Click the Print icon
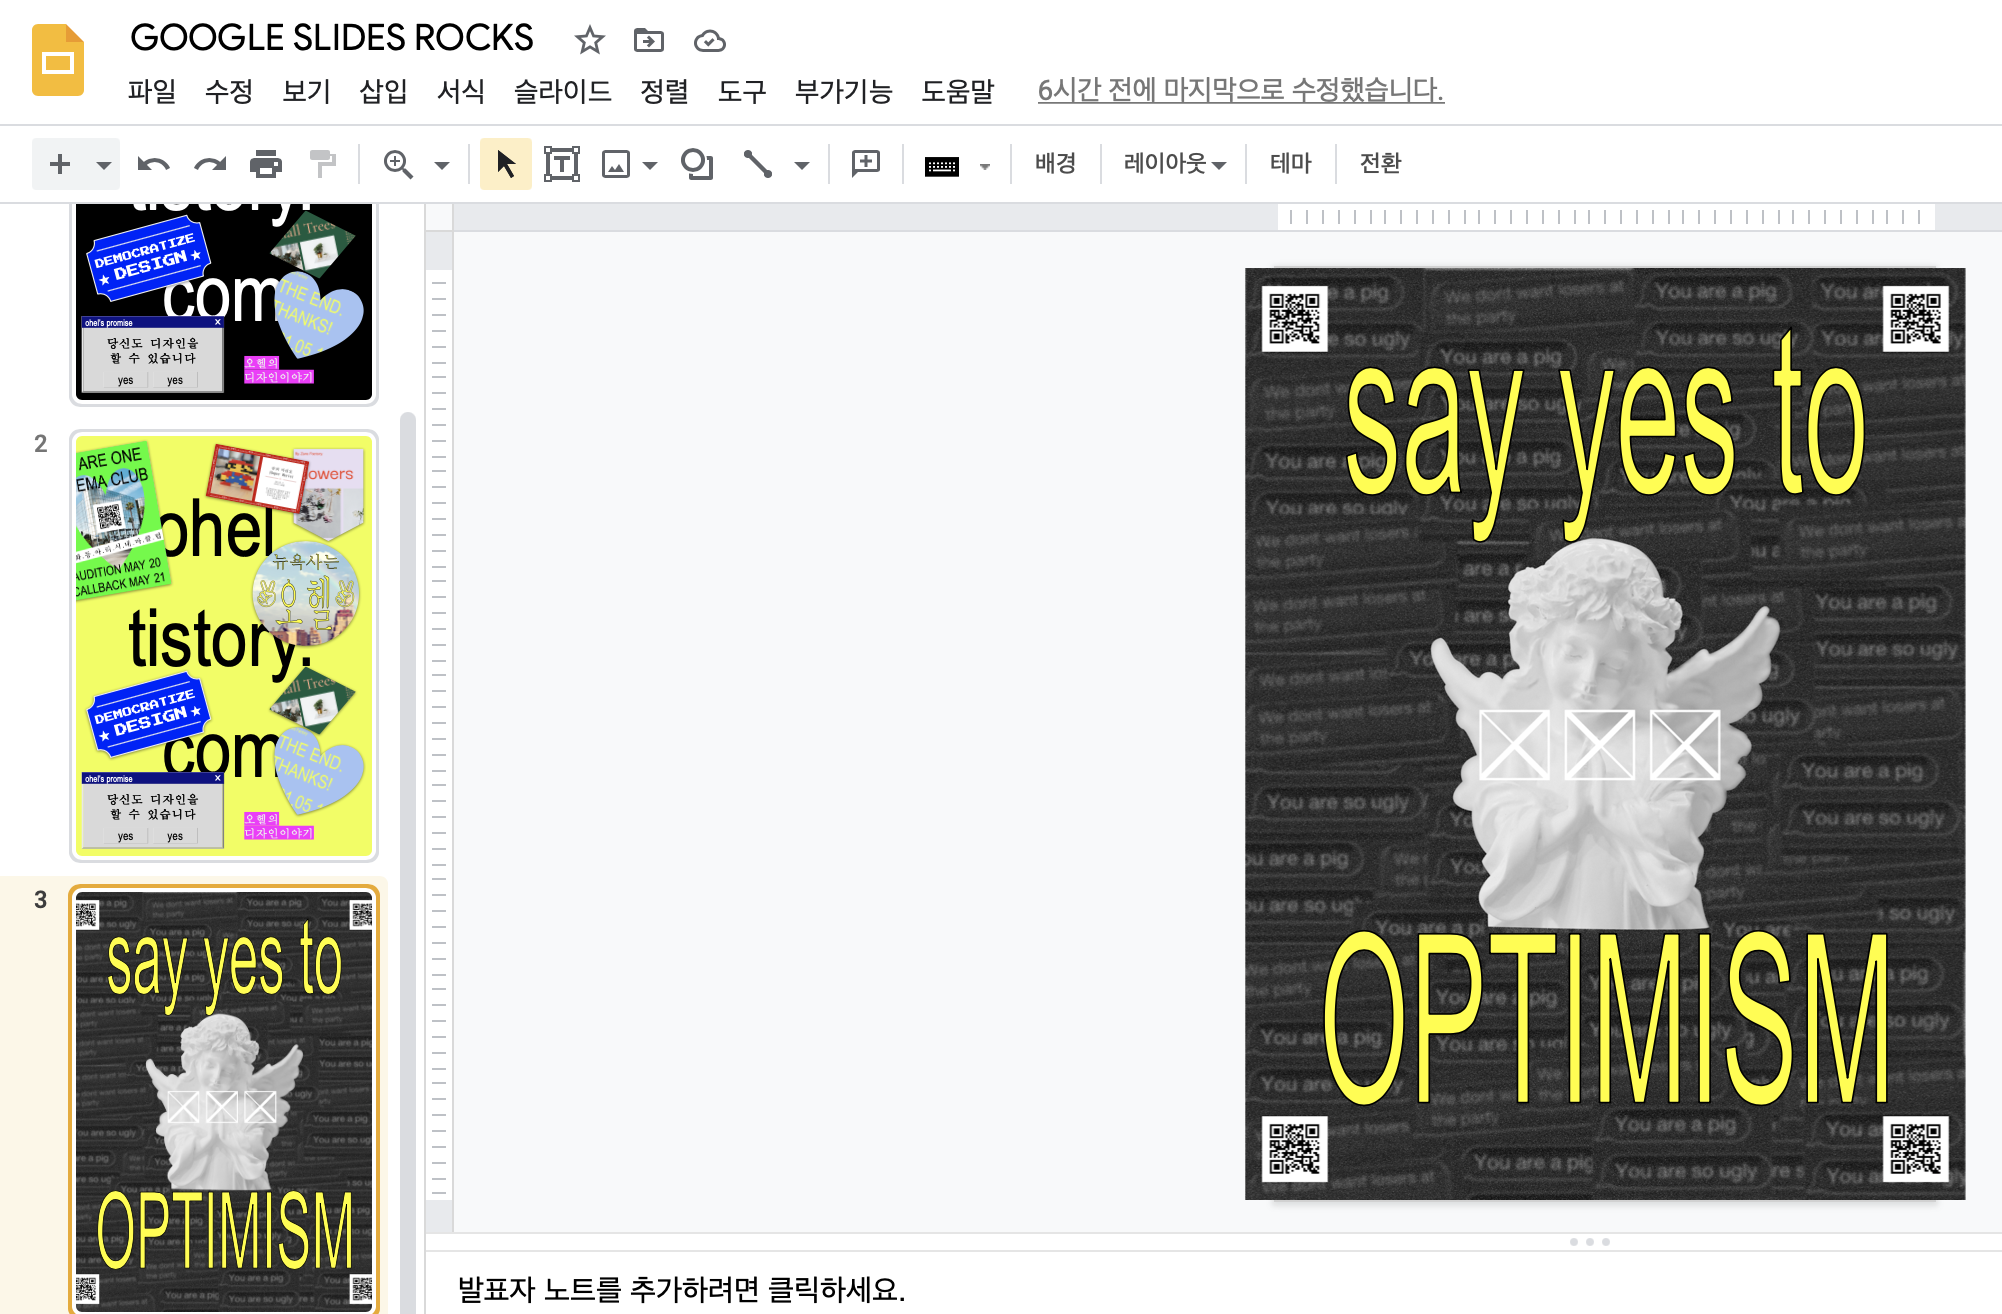 coord(266,164)
